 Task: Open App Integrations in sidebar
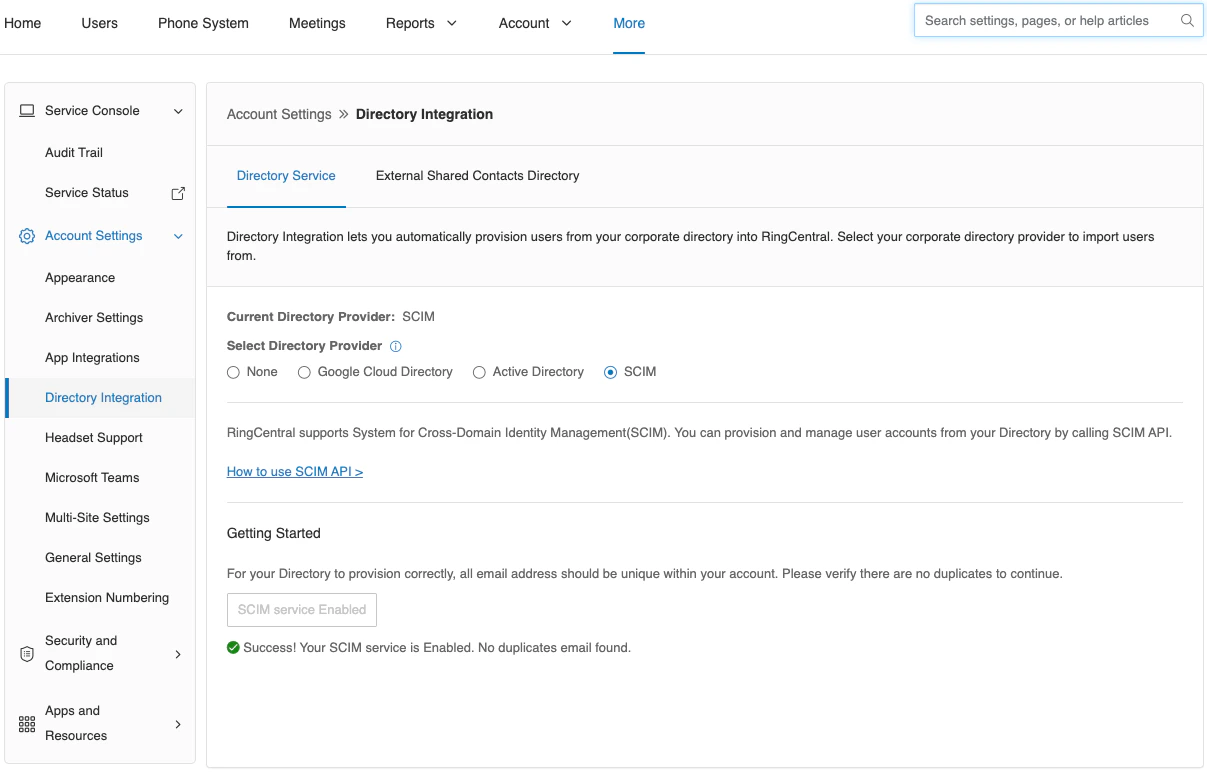[x=92, y=358]
